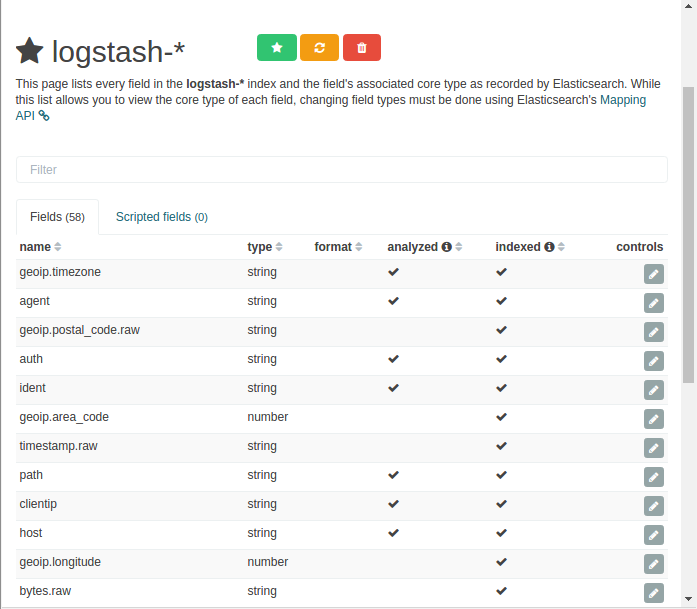Reload the field list with orange refresh button
Viewport: 697px width, 609px height.
(319, 48)
